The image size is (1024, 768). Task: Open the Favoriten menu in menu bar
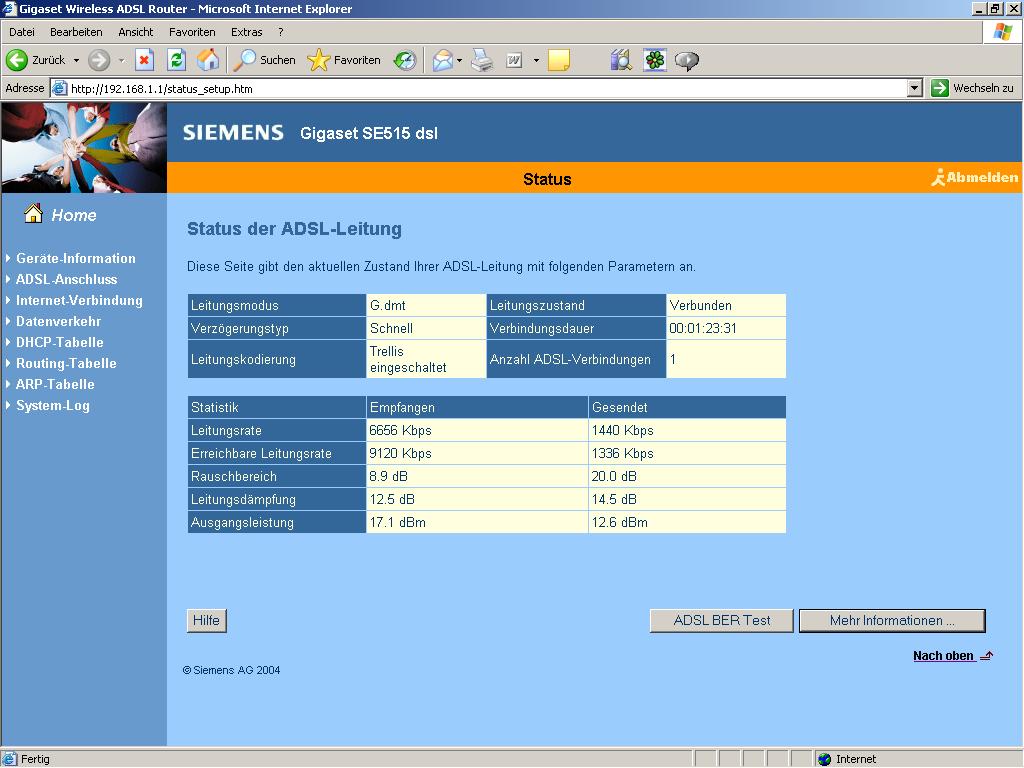[x=192, y=32]
